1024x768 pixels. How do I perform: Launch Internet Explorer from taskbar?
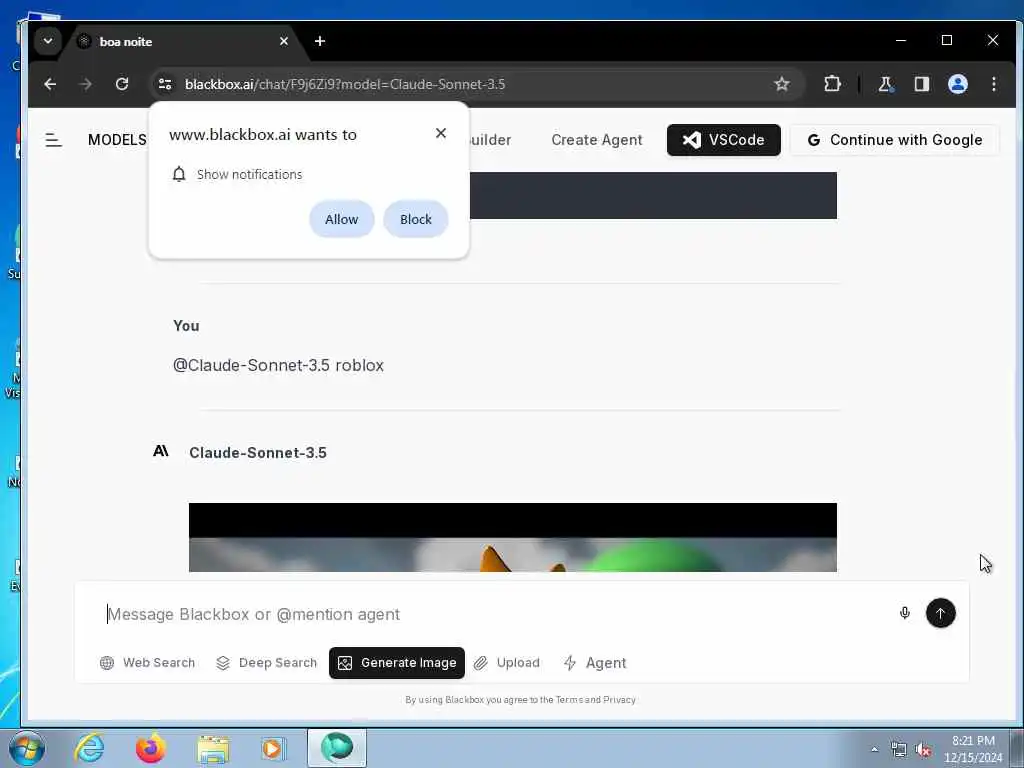pos(89,748)
